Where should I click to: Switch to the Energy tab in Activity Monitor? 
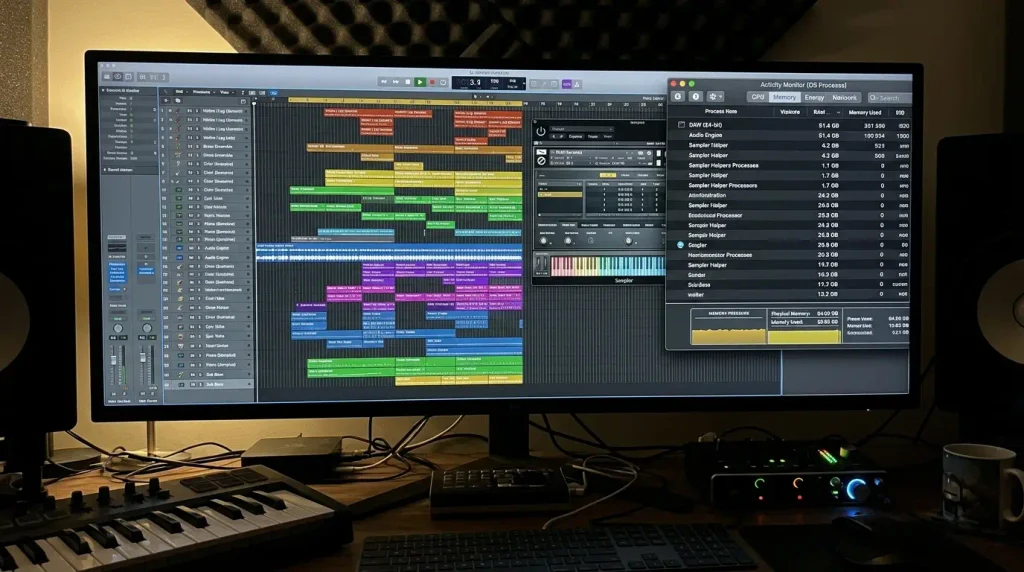point(814,97)
